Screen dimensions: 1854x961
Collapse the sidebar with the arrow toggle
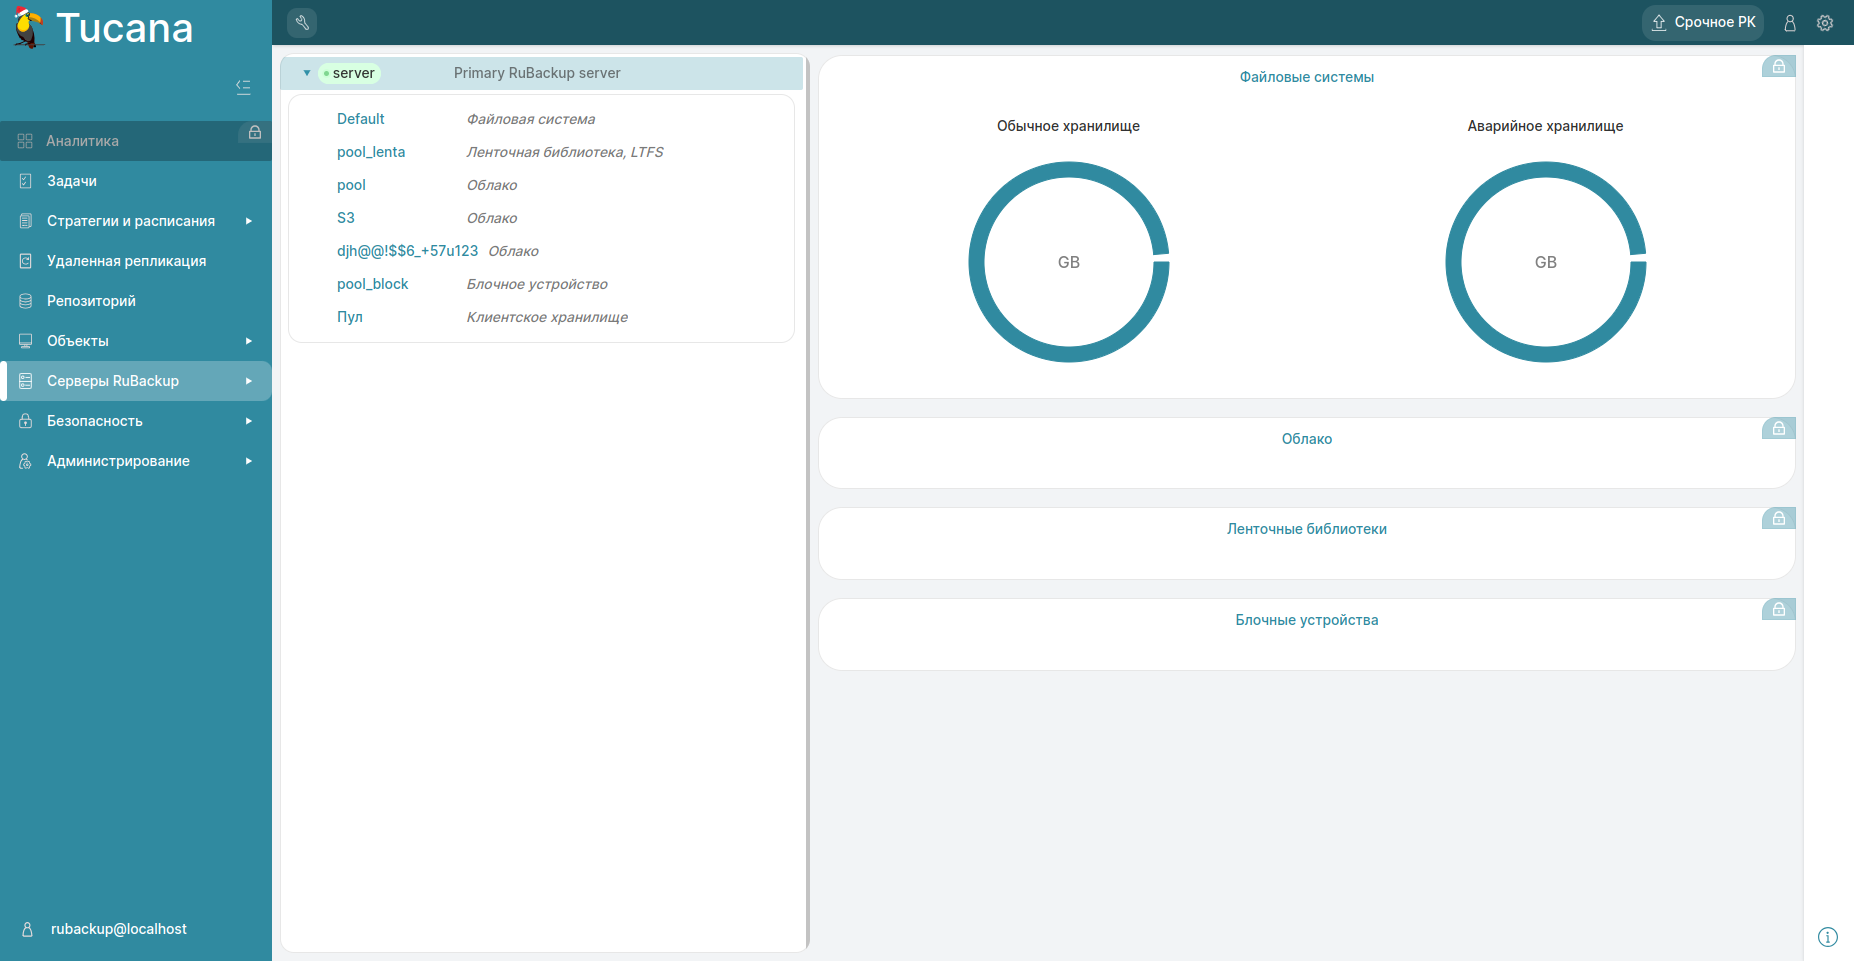click(x=243, y=87)
